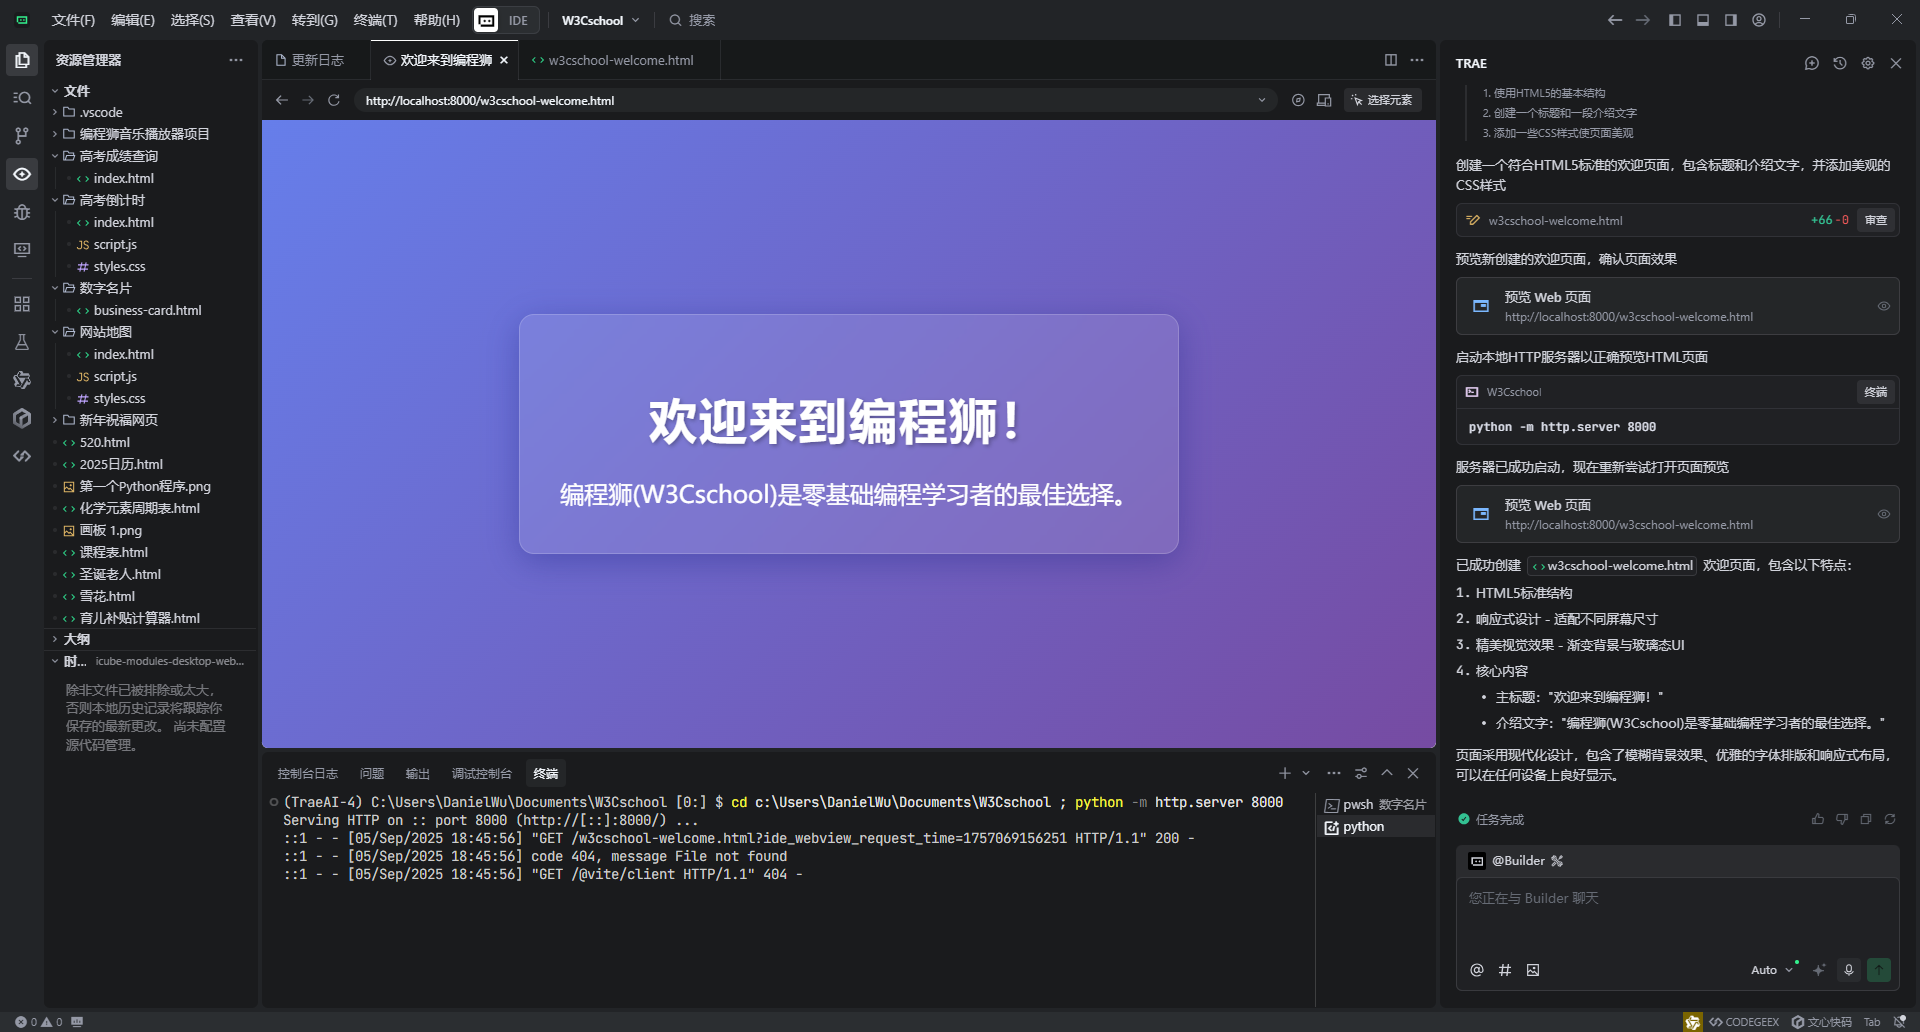Open editor more actions ellipsis
Viewport: 1920px width, 1032px height.
click(1417, 60)
